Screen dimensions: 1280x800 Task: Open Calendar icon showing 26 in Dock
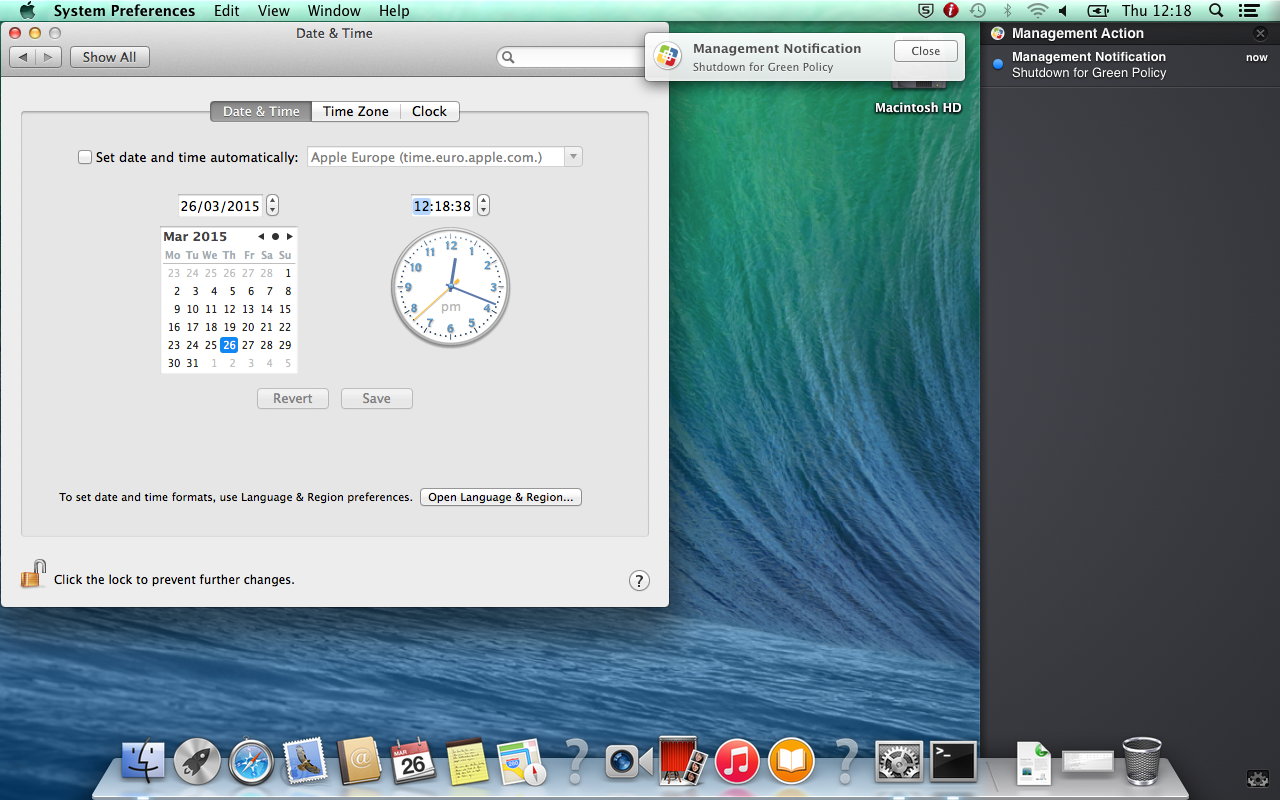click(x=413, y=763)
